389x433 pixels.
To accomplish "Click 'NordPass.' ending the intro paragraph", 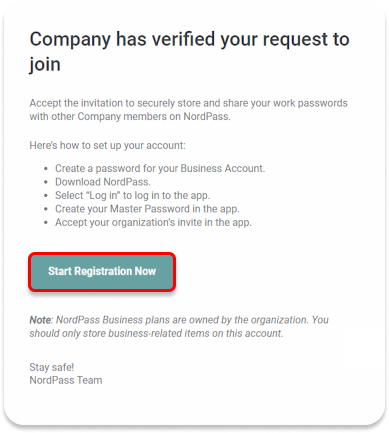I will 207,116.
